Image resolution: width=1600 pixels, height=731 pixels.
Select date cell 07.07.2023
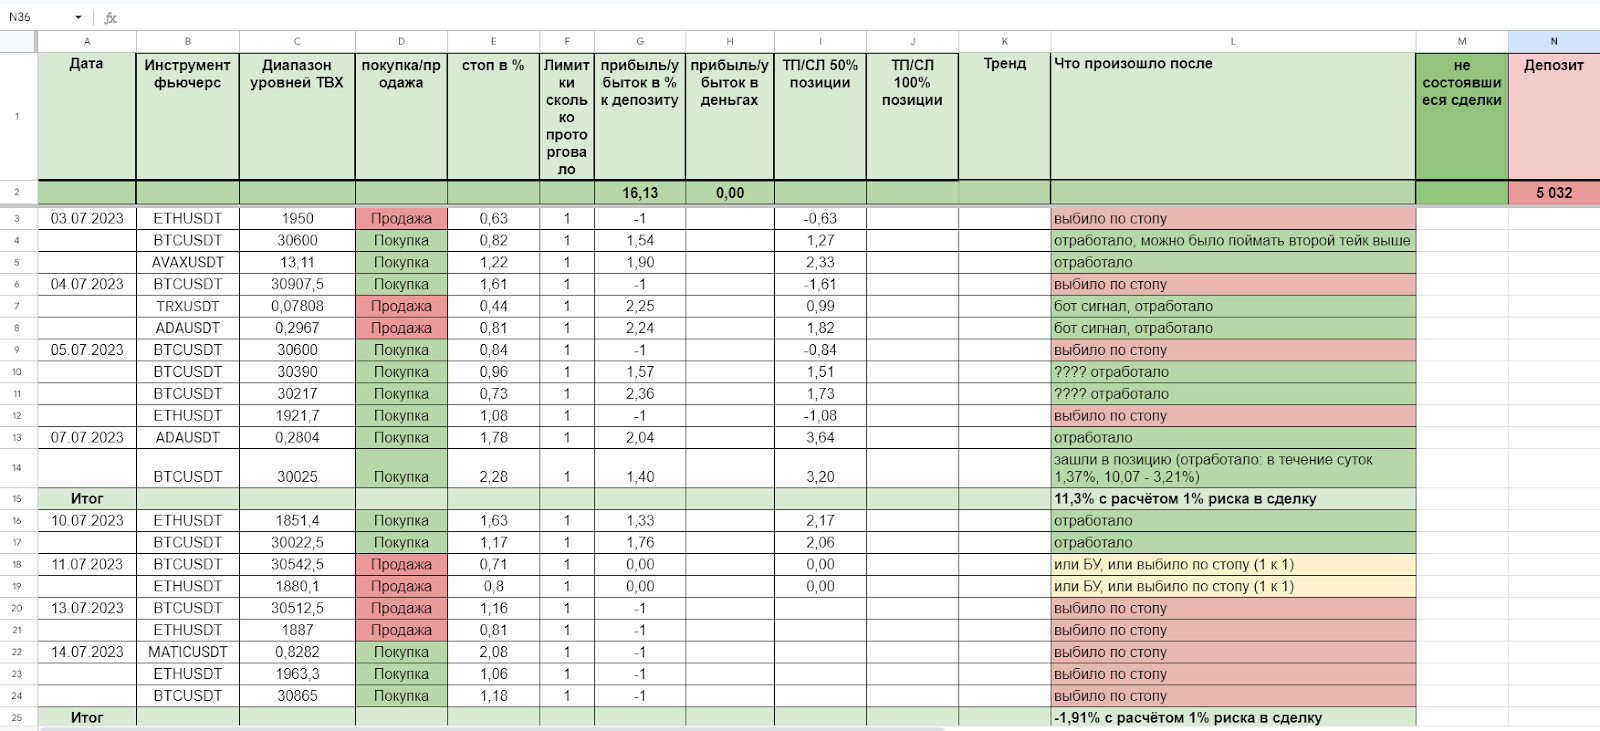click(x=87, y=437)
